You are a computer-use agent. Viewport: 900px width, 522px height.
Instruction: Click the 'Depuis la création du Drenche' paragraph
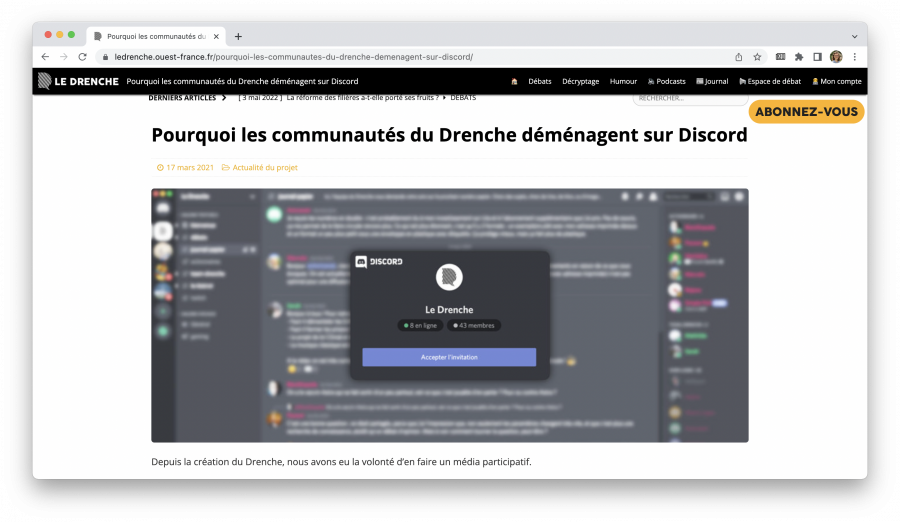tap(342, 462)
